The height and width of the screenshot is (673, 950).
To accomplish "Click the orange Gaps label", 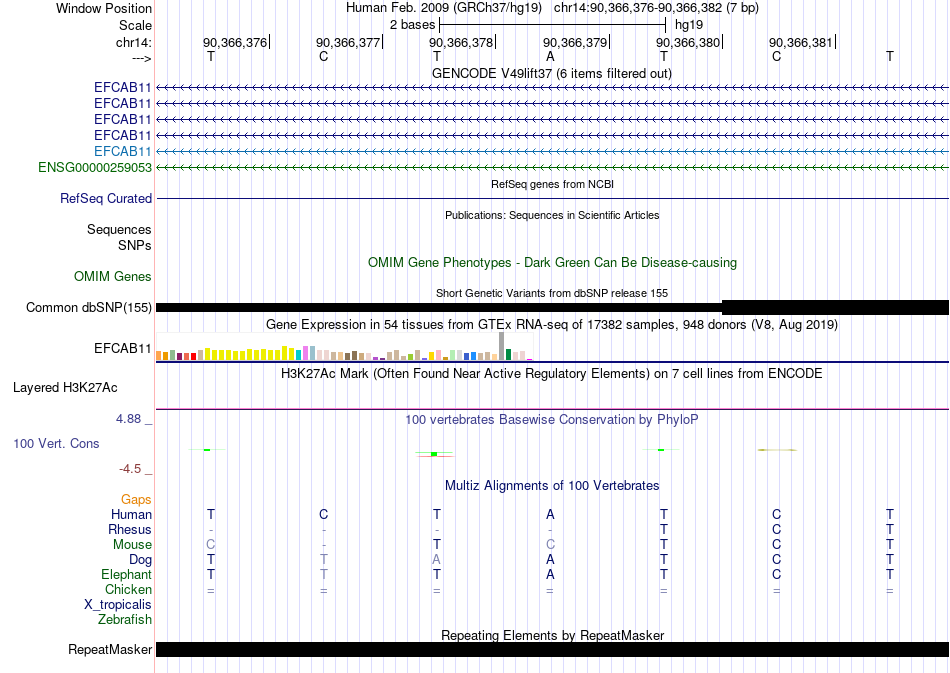I will tap(136, 499).
